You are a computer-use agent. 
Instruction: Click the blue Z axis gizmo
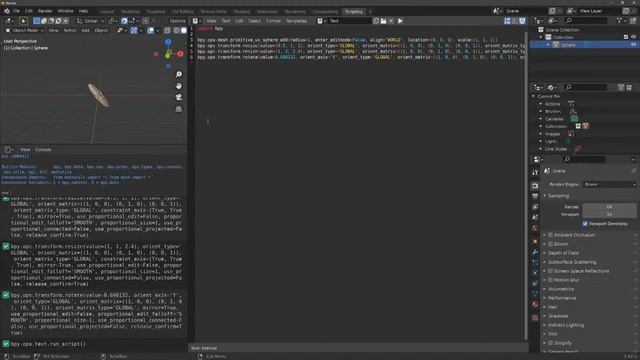(168, 42)
